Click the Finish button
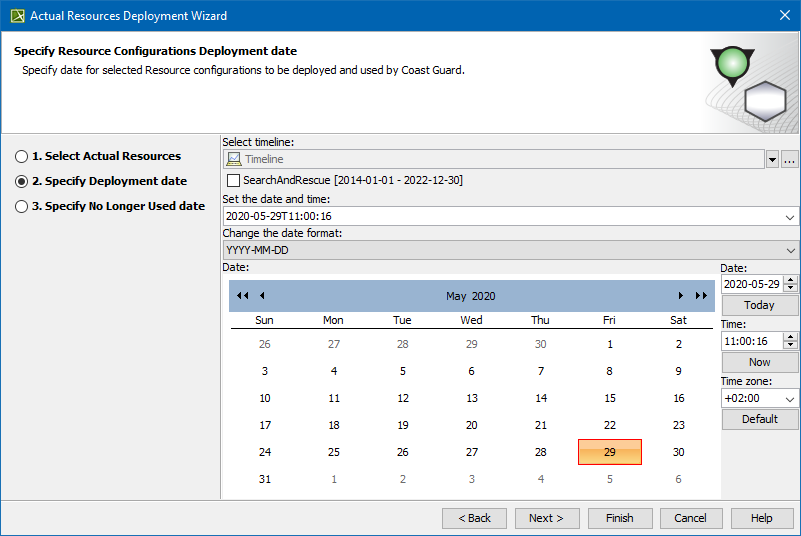The width and height of the screenshot is (801, 536). tap(619, 518)
